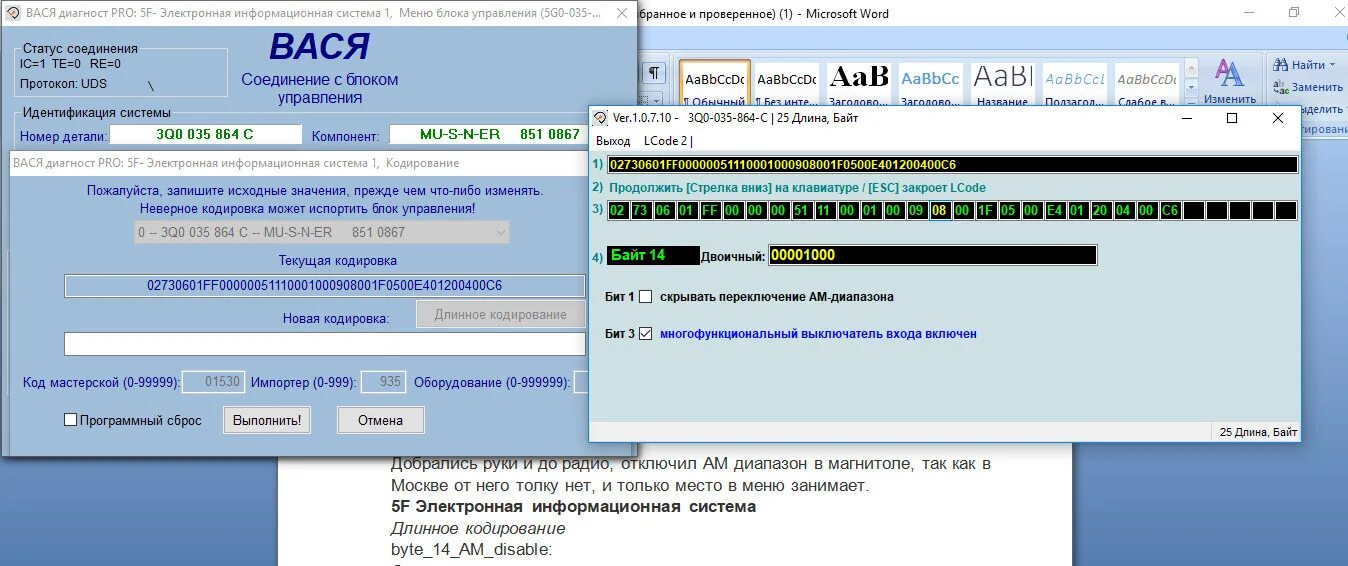Select byte cell 06 in LCode
Image resolution: width=1348 pixels, height=566 pixels.
tap(664, 211)
